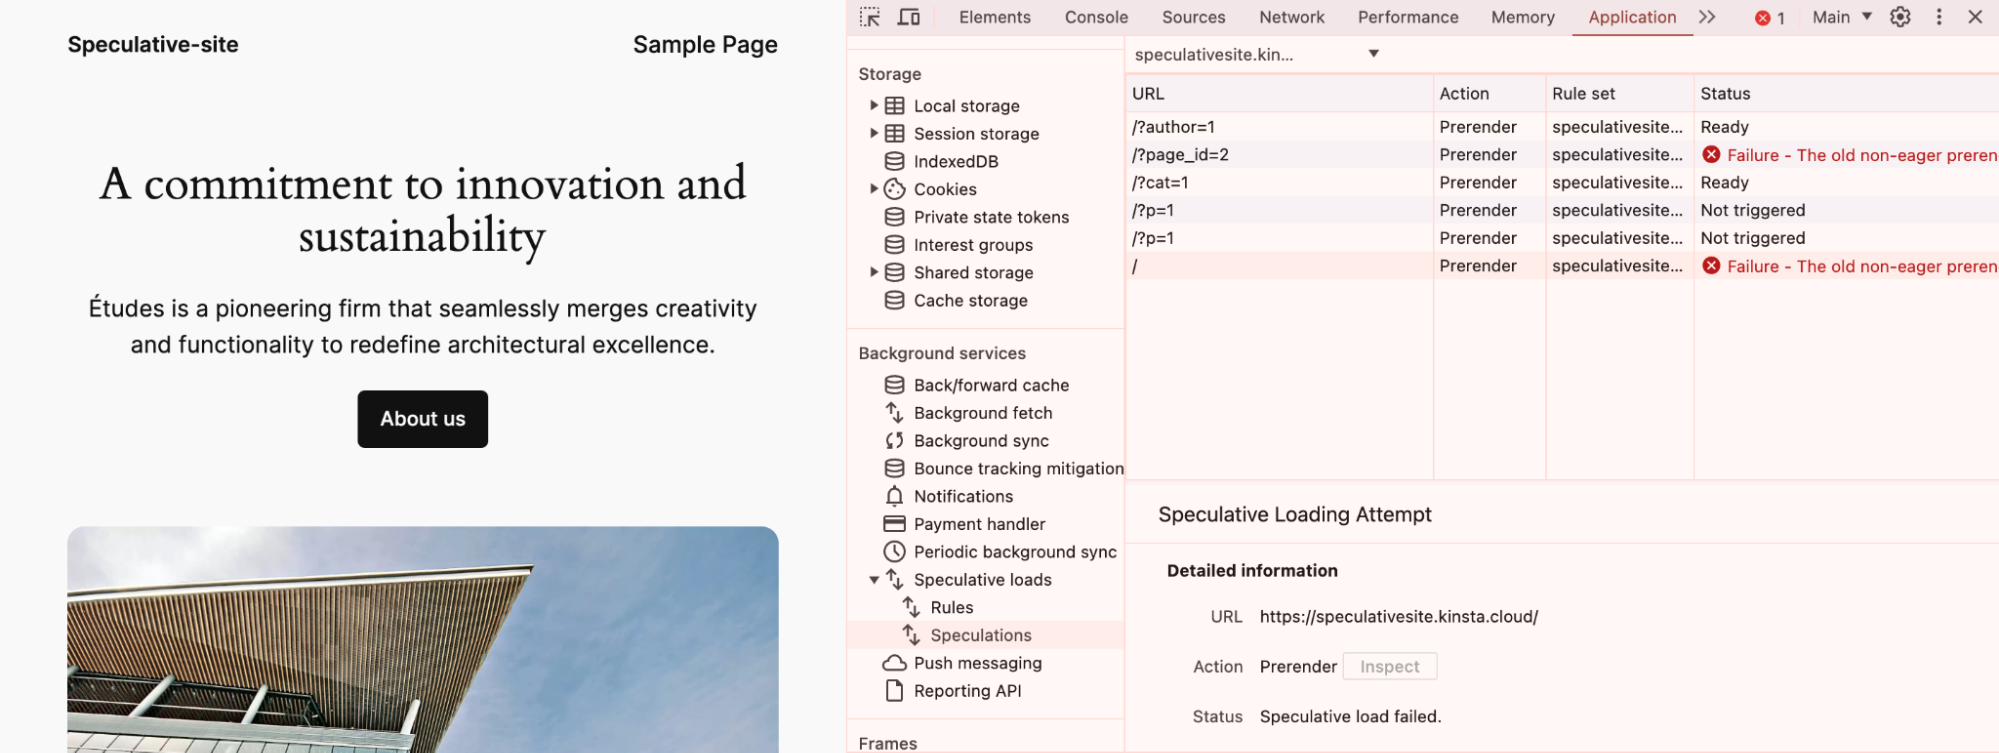
Task: Click the About us button
Action: 423,419
